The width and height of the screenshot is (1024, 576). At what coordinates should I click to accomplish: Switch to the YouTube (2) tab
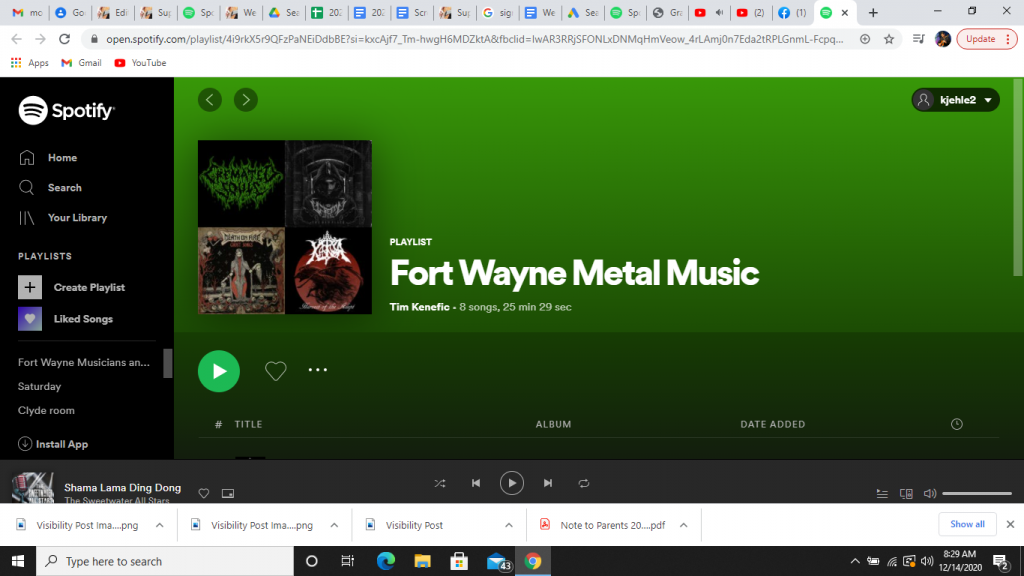pyautogui.click(x=750, y=12)
